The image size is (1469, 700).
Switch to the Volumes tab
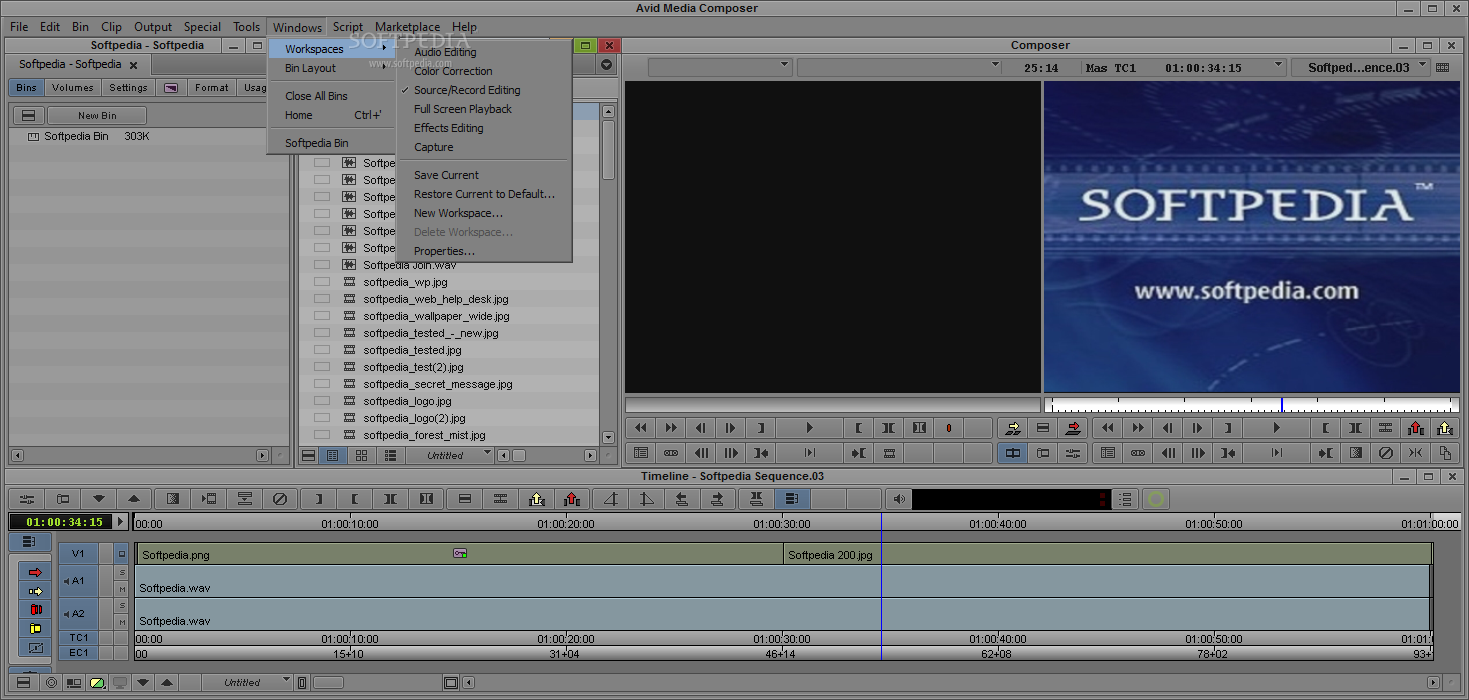[73, 88]
